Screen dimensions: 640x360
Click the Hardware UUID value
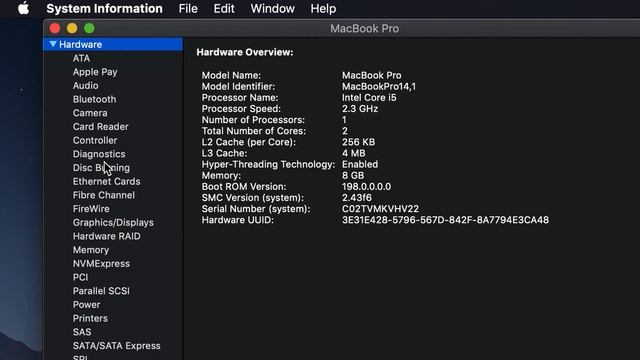pos(445,220)
